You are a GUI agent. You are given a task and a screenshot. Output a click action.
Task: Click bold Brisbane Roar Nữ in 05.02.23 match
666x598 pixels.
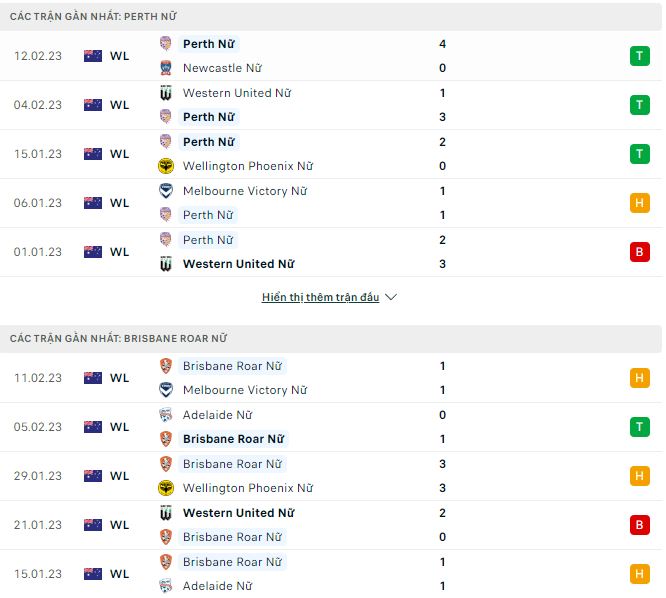click(233, 439)
